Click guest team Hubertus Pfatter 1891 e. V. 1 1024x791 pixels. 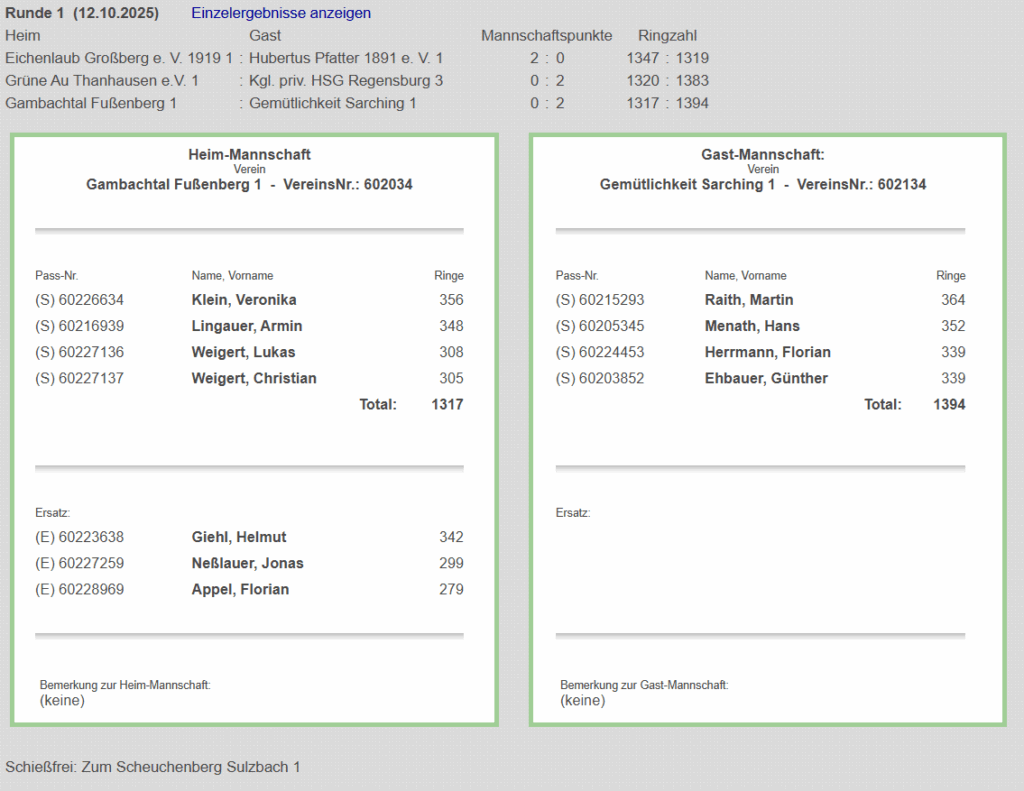coord(346,58)
